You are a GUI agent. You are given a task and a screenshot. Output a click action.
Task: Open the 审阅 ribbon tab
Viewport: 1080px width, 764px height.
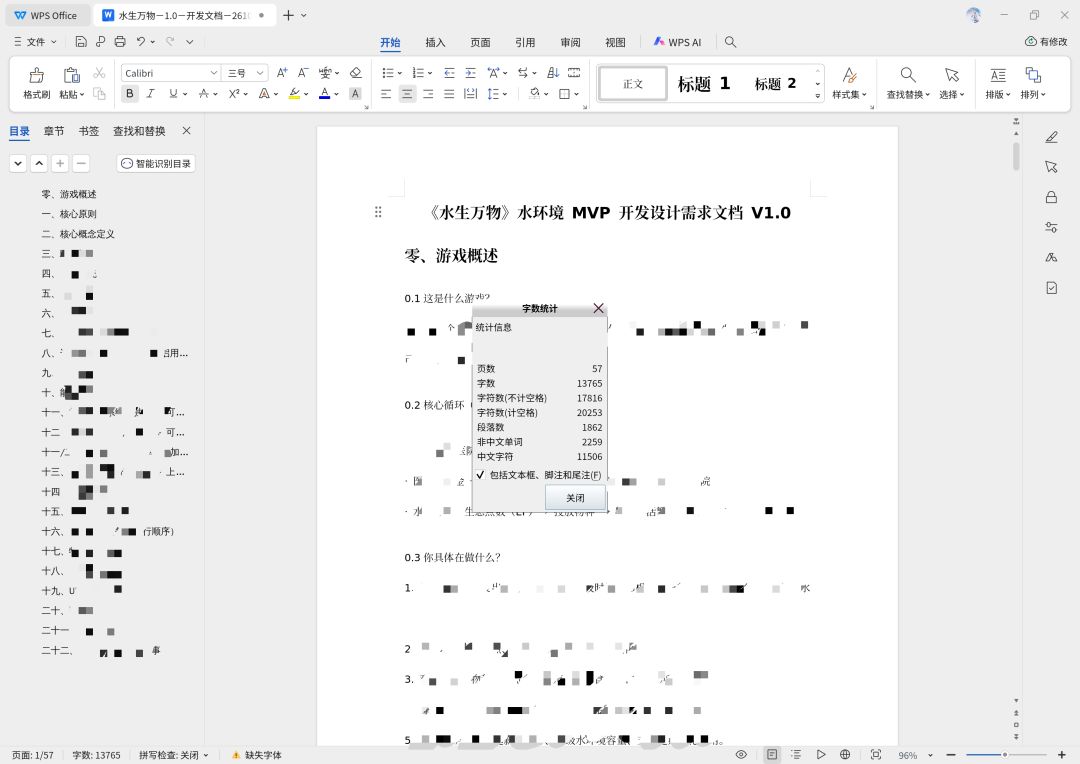click(x=570, y=42)
